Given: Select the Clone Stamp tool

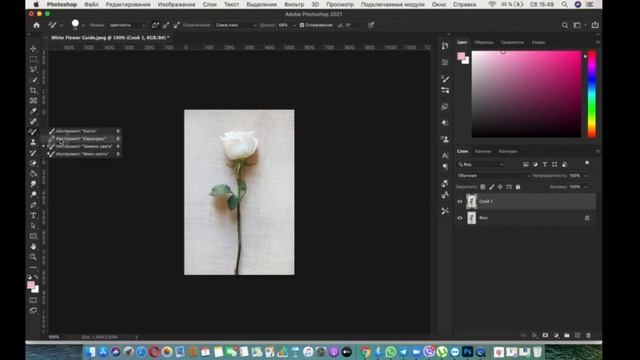Looking at the screenshot, I should (33, 142).
